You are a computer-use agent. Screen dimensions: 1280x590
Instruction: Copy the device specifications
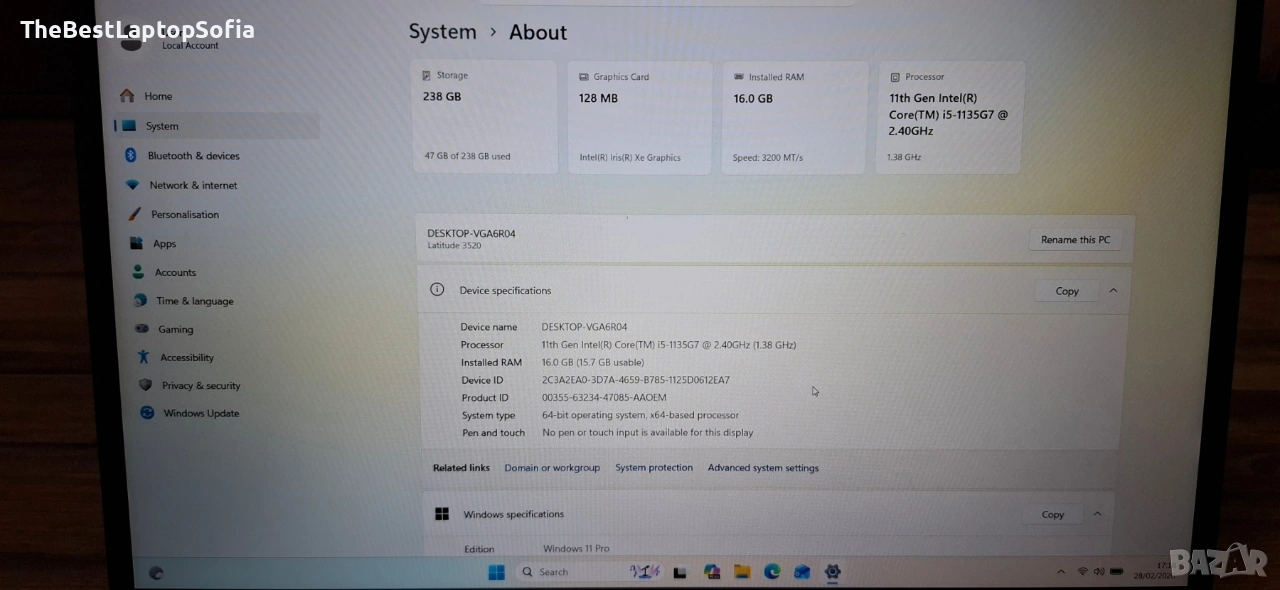tap(1067, 291)
